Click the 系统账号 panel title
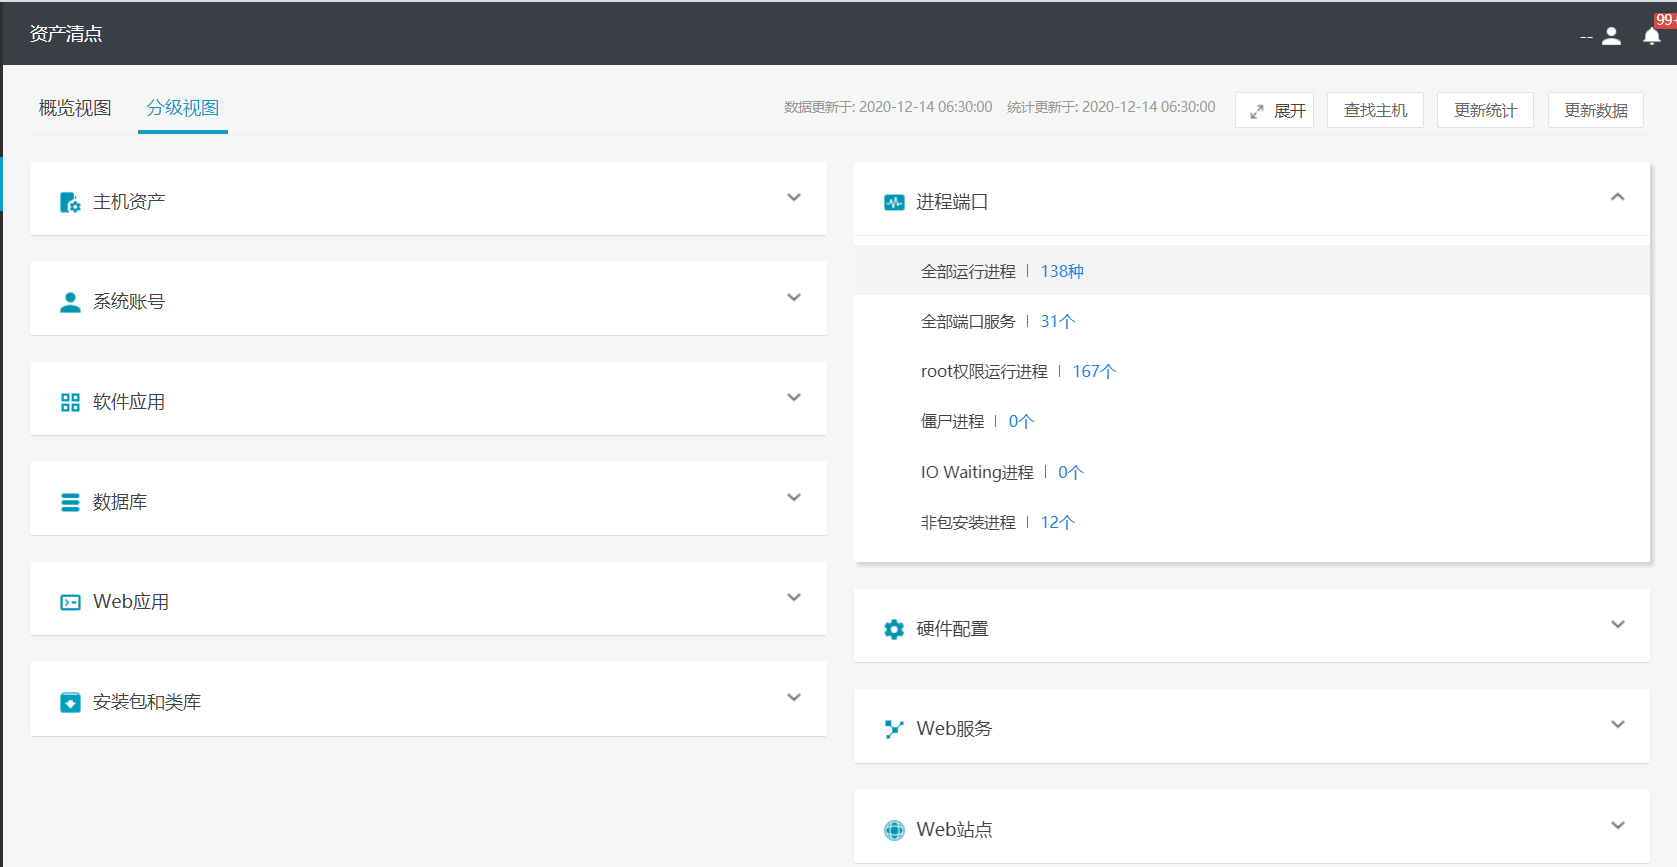1677x867 pixels. coord(129,302)
